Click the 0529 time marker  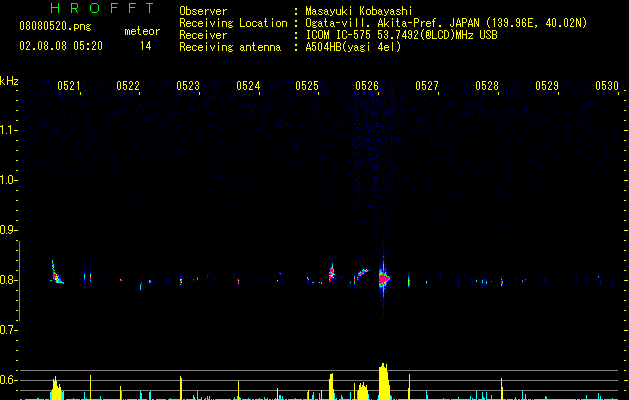tap(547, 86)
